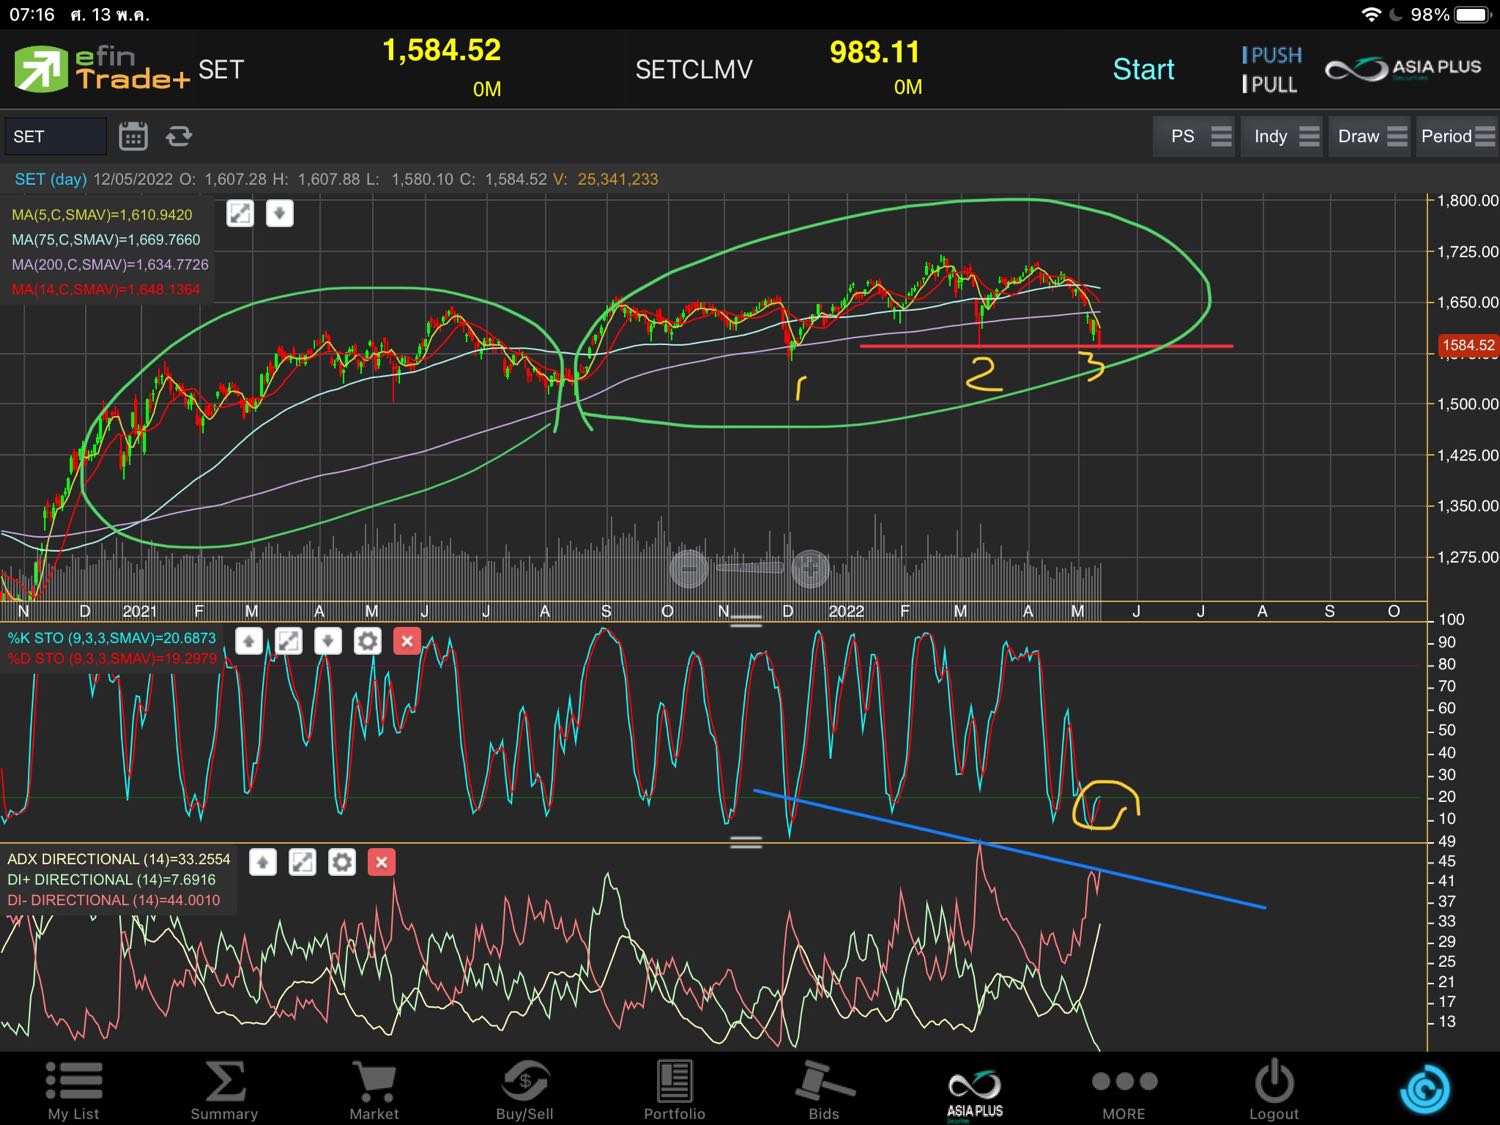
Task: Open the Portfolio tab
Action: [674, 1090]
